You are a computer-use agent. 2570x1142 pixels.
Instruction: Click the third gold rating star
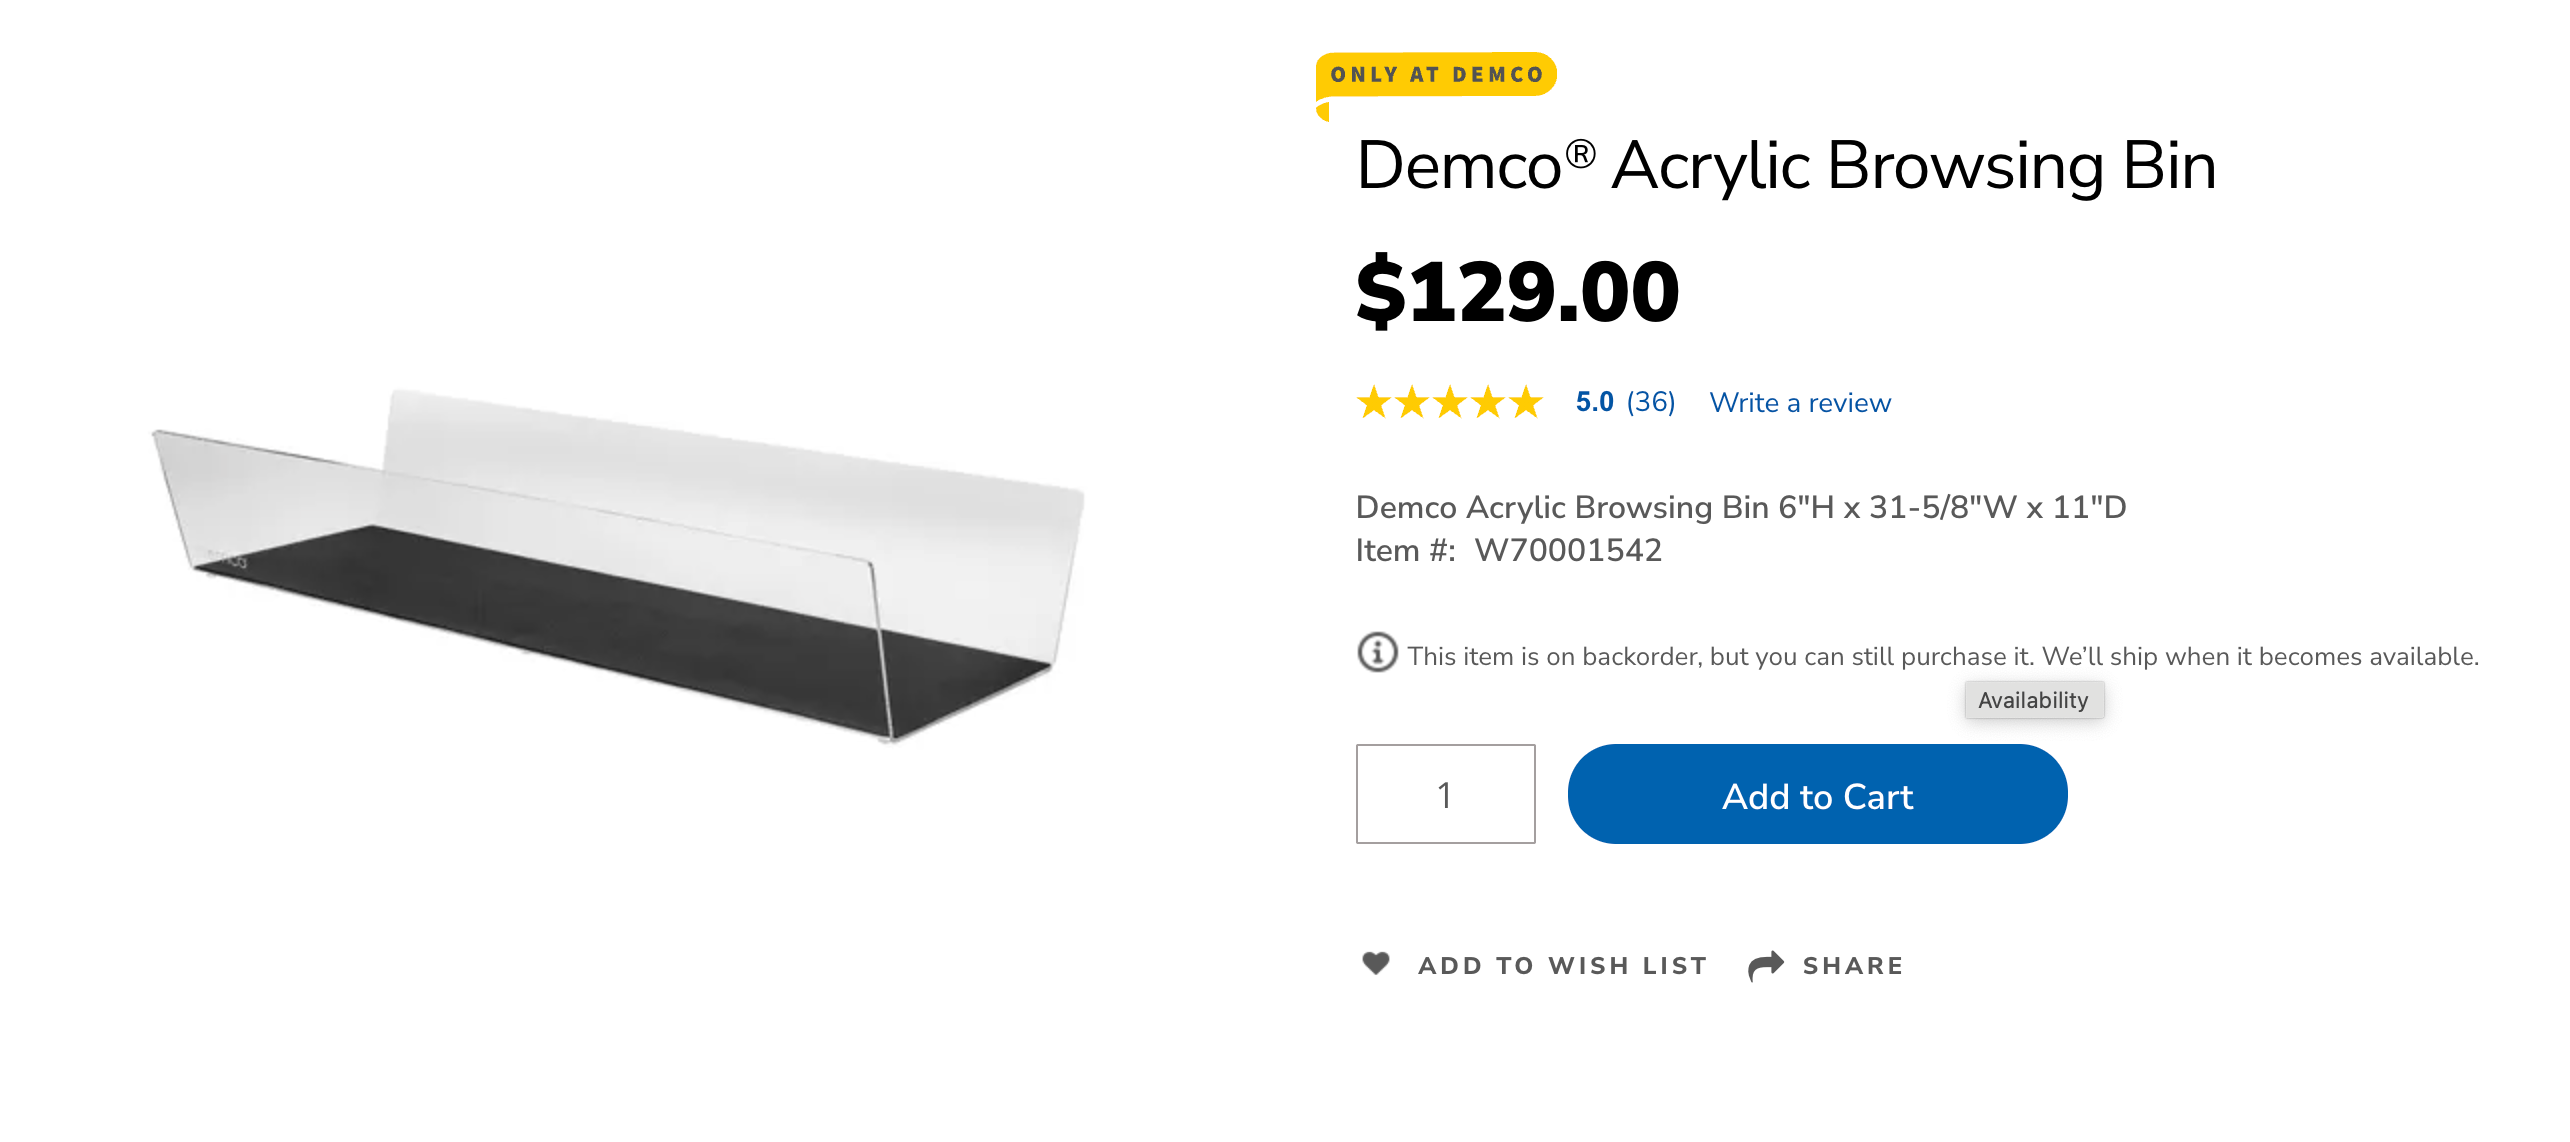(x=1450, y=402)
